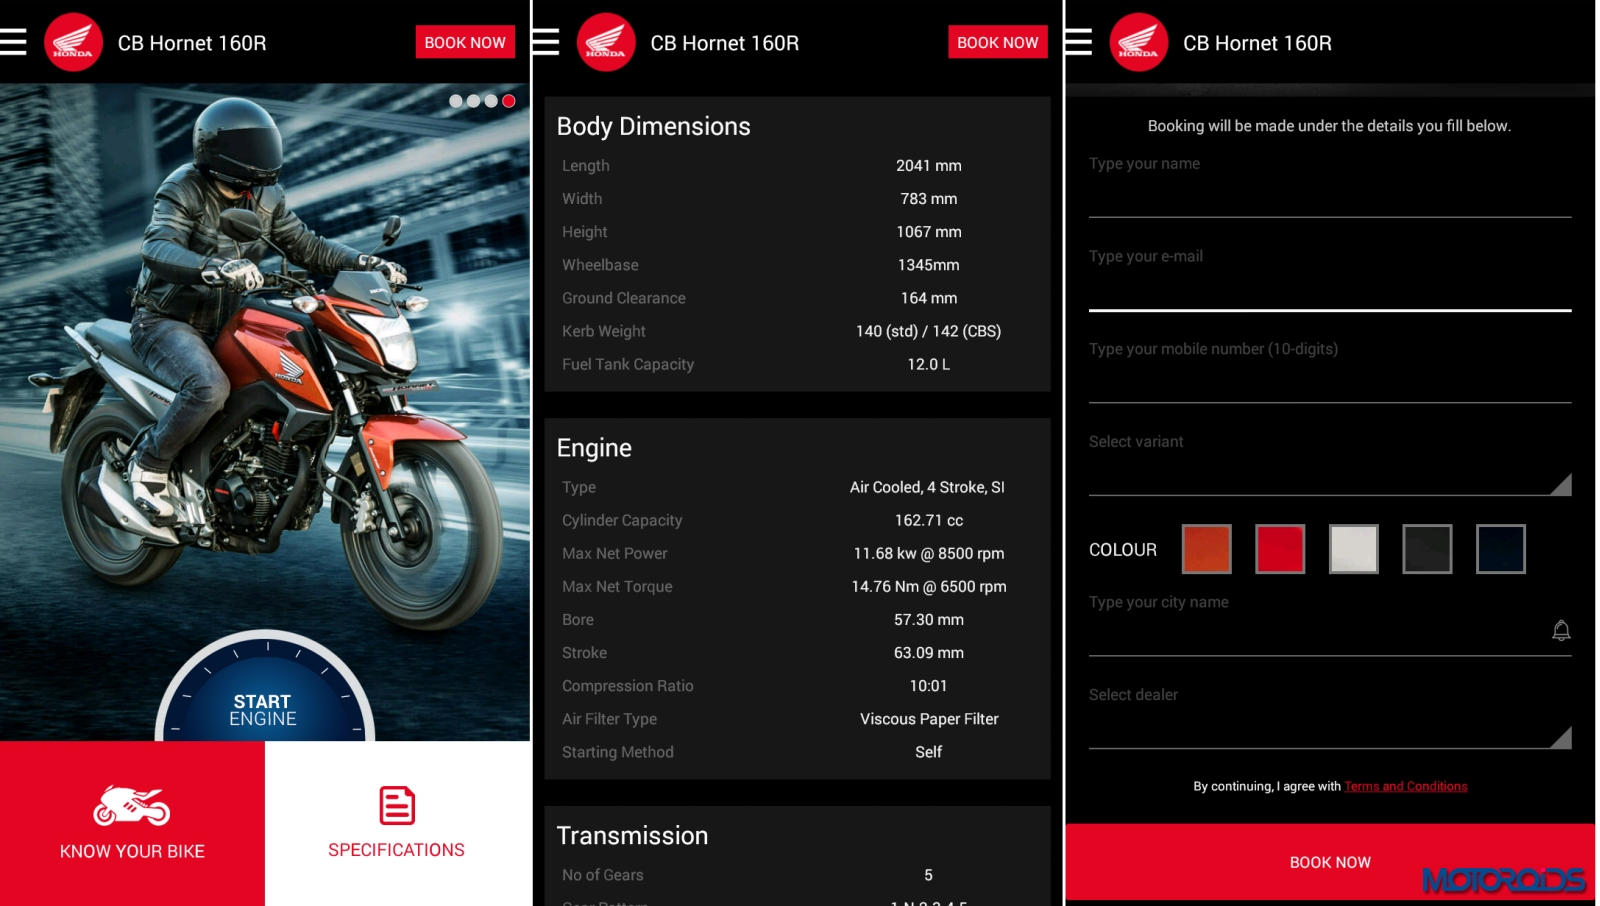This screenshot has width=1600, height=906.
Task: Pick the dark blue colour swatch
Action: [x=1501, y=549]
